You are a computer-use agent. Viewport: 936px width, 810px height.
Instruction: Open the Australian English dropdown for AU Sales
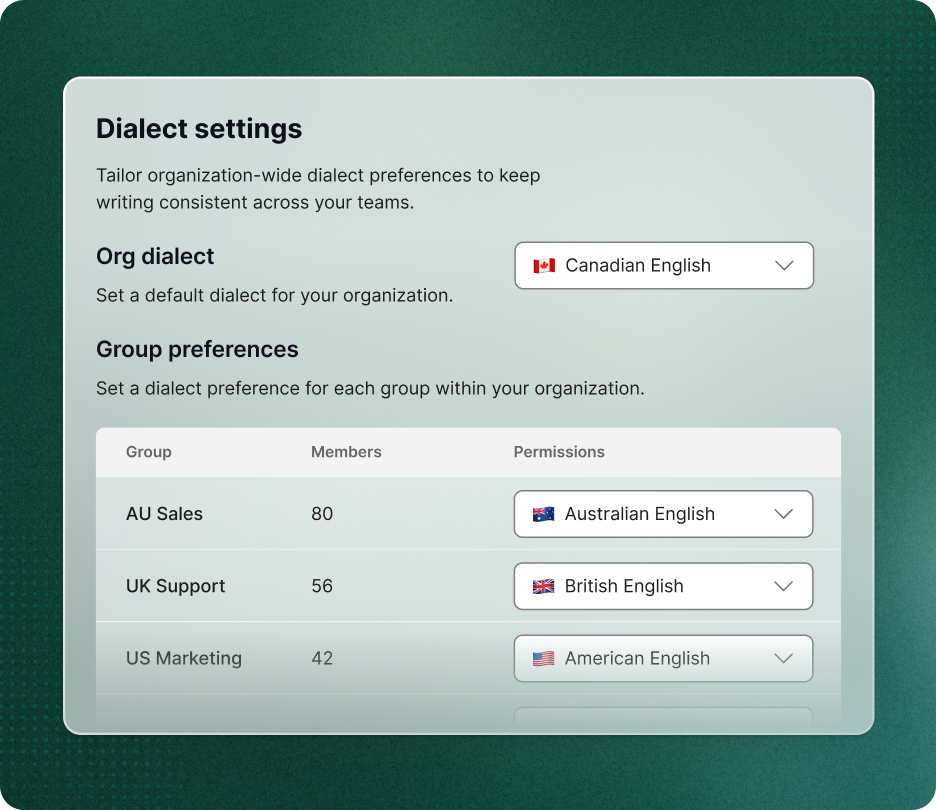[x=663, y=513]
